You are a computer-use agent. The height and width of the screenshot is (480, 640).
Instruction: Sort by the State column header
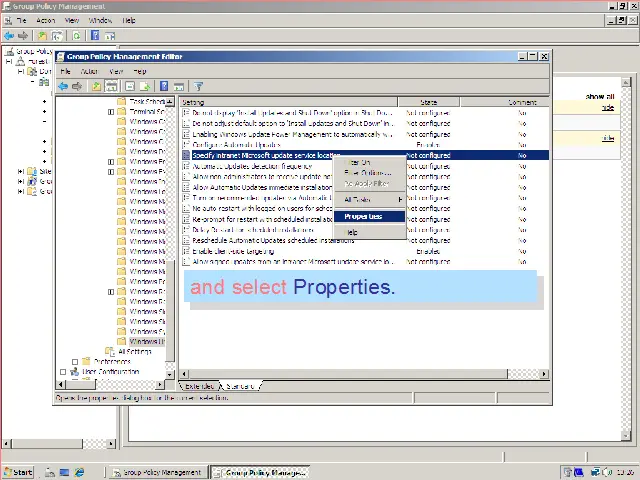click(x=429, y=102)
